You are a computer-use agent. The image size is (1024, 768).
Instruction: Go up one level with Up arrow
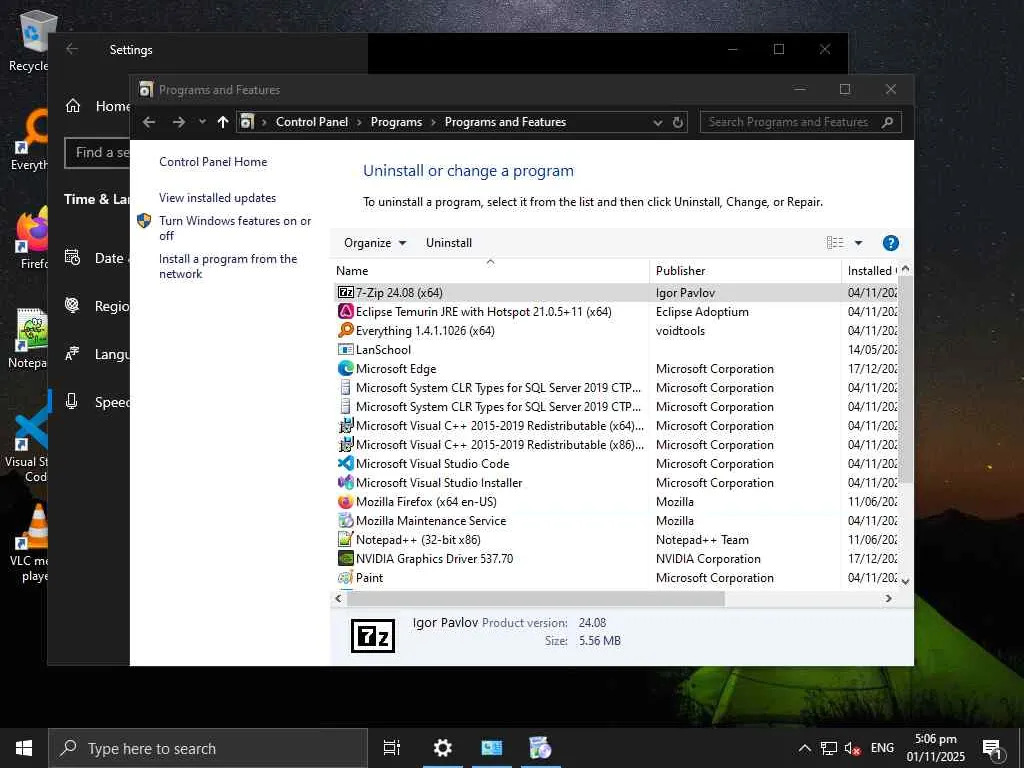point(223,122)
